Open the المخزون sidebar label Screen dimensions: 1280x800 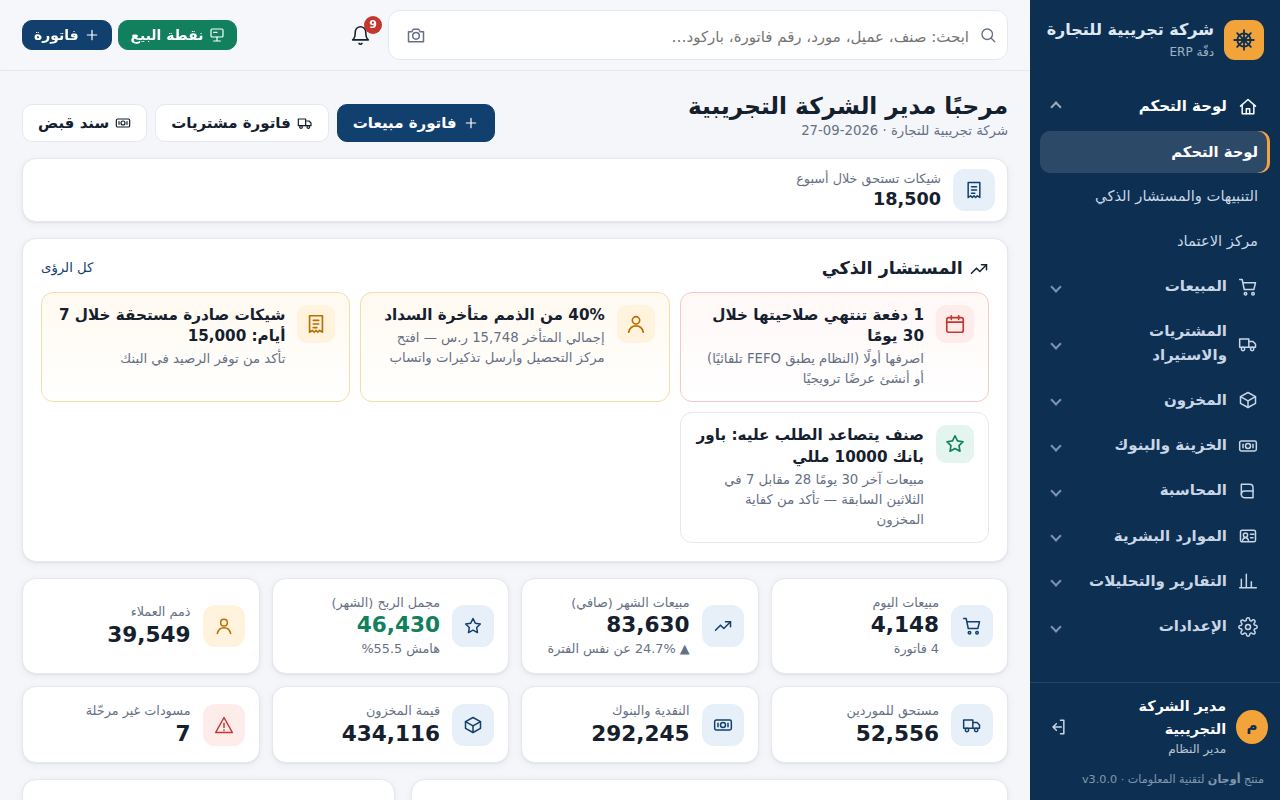pyautogui.click(x=1195, y=400)
